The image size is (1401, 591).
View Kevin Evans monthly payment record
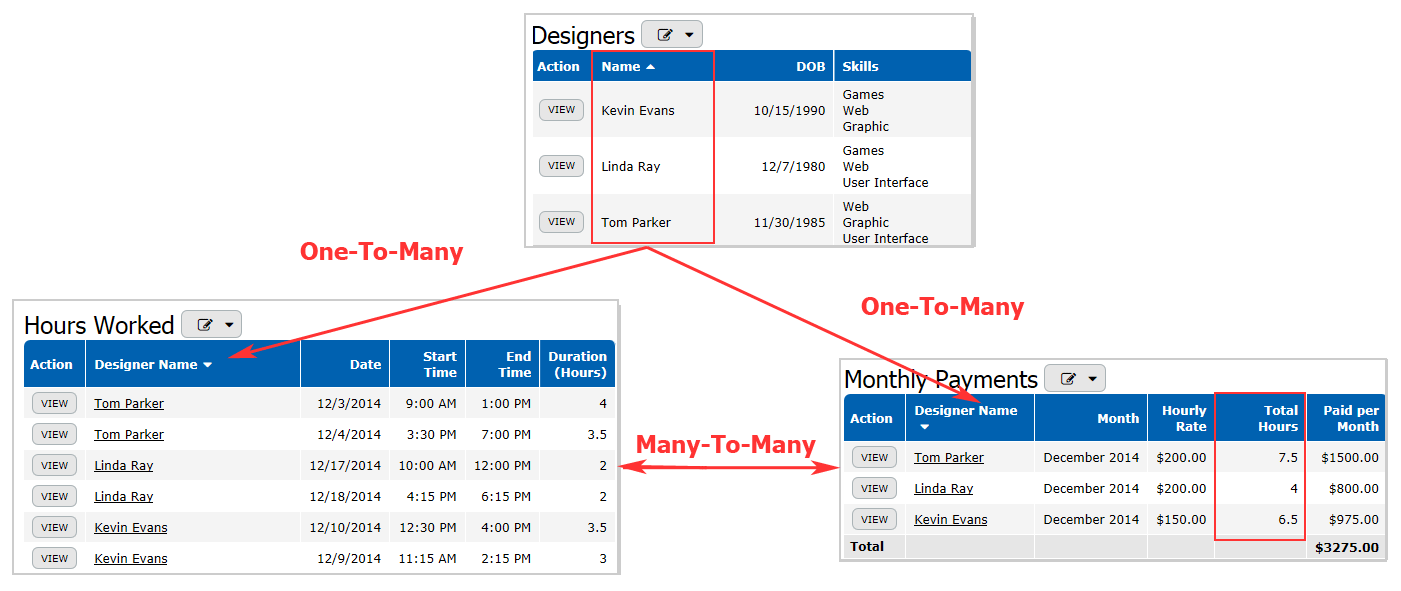[x=874, y=519]
